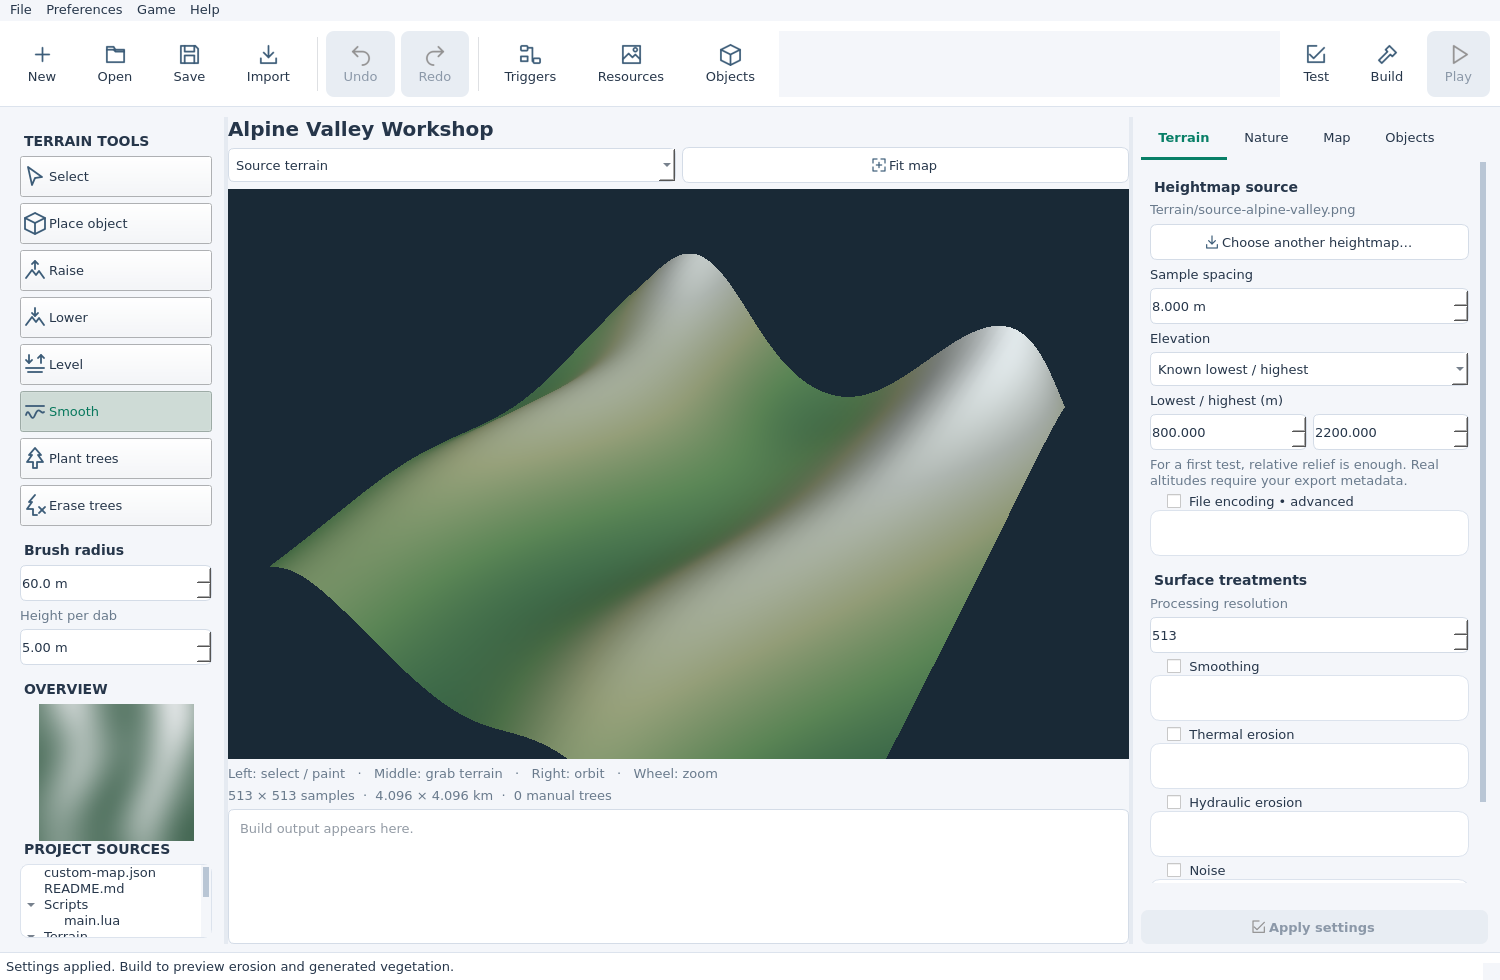Open the Resources manager
Screen dimensions: 1500x980
[631, 64]
